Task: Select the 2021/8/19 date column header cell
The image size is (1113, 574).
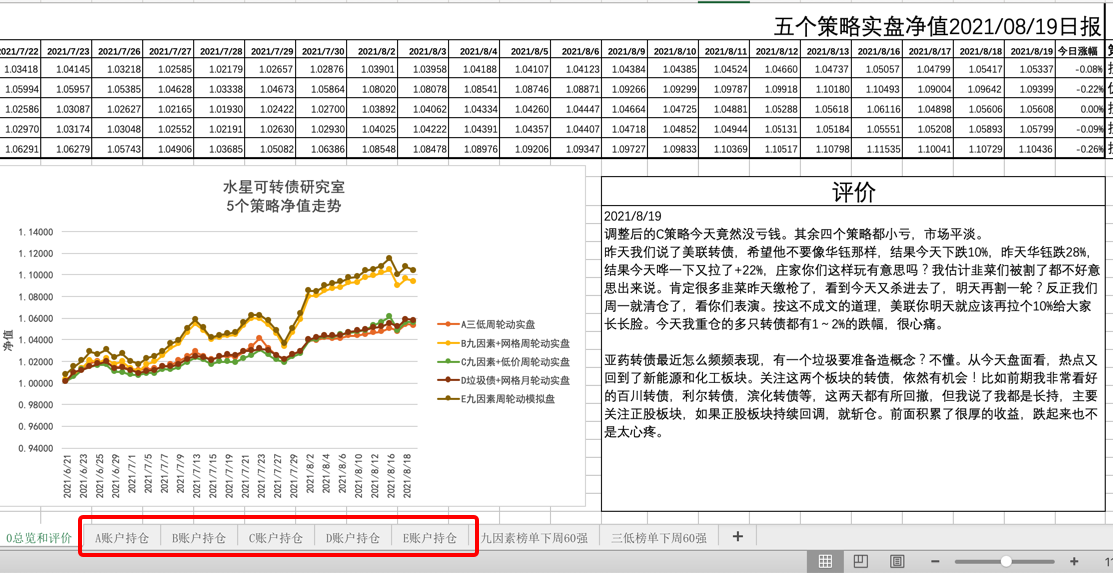Action: coord(1030,51)
